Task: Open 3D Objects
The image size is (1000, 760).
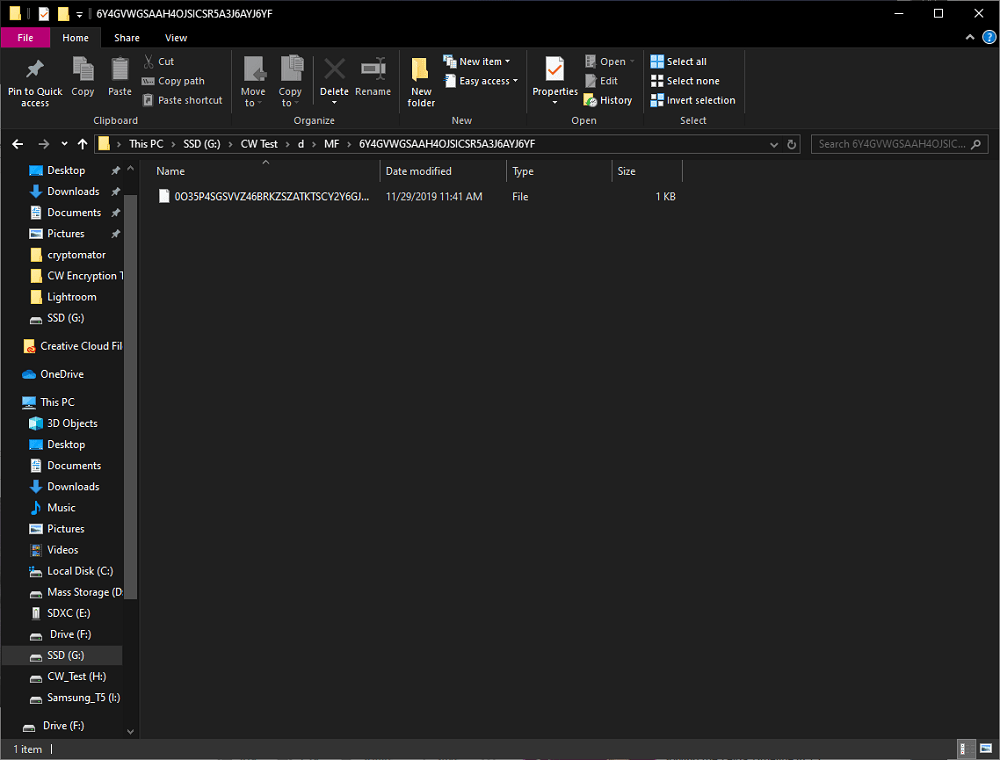Action: point(72,423)
